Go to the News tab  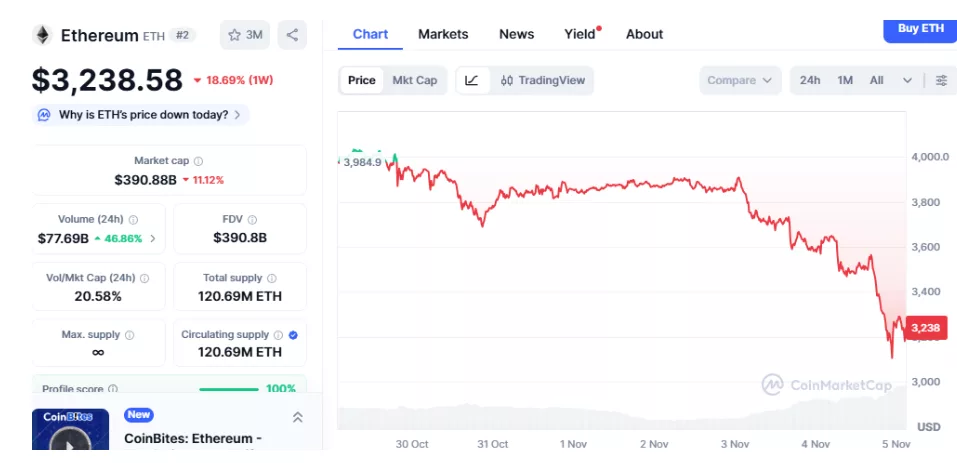pos(516,34)
